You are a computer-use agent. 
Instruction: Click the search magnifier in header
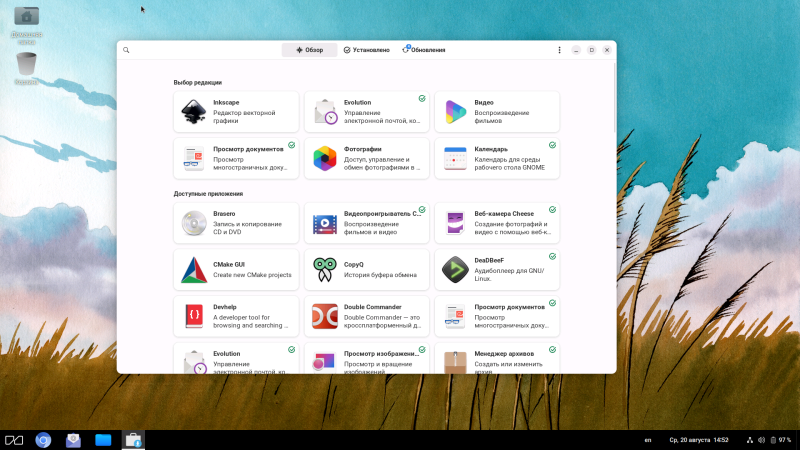click(126, 50)
